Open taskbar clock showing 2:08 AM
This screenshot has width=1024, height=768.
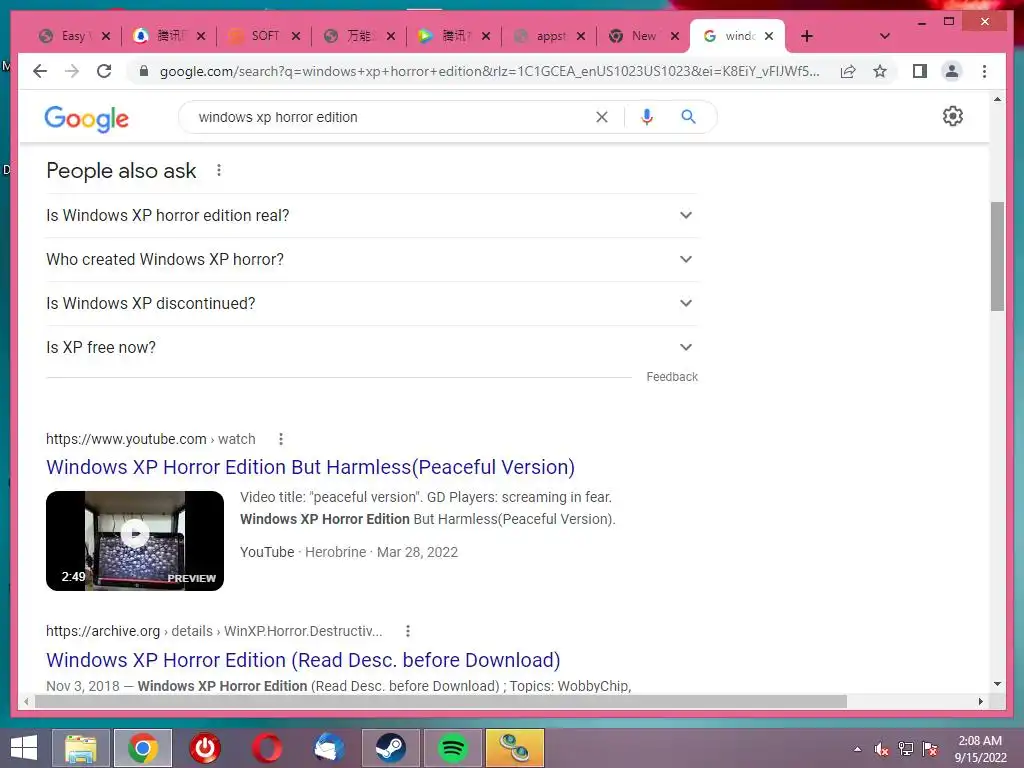pos(980,749)
